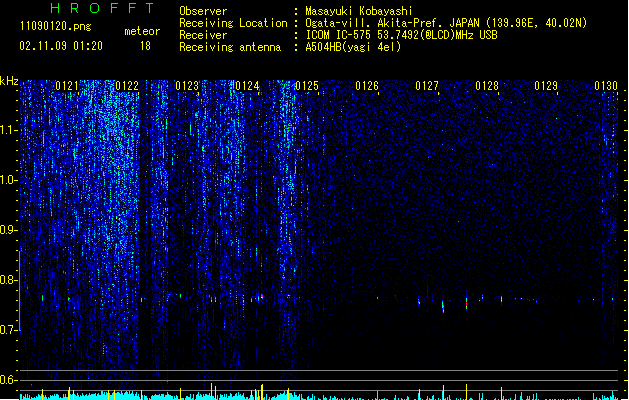
Task: Click the 1.0 kHz axis label
Action: click(8, 180)
